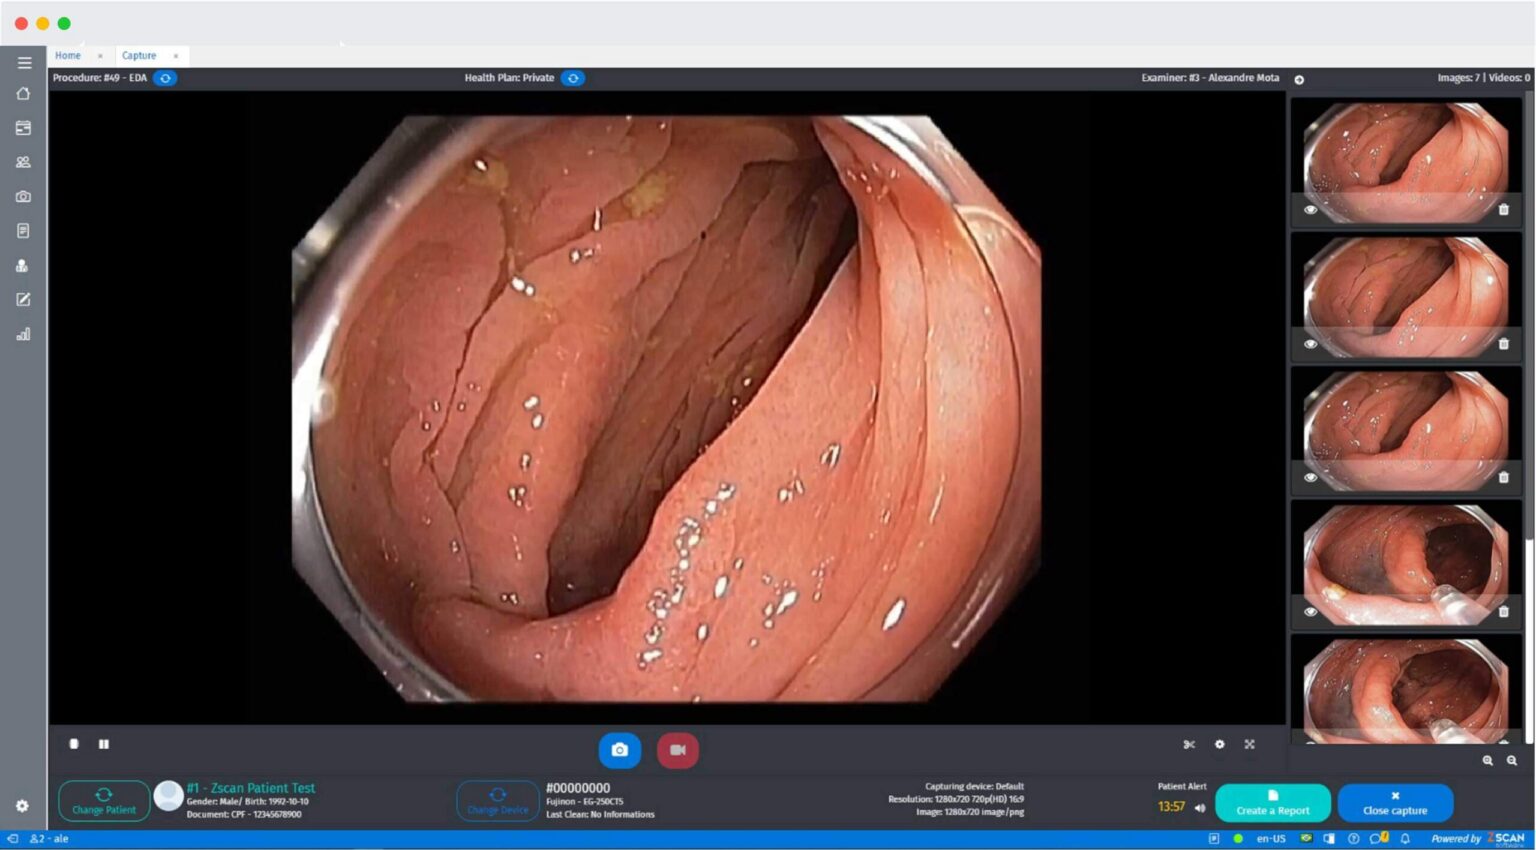Select the scissors trim icon in capture toolbar

(x=1189, y=744)
